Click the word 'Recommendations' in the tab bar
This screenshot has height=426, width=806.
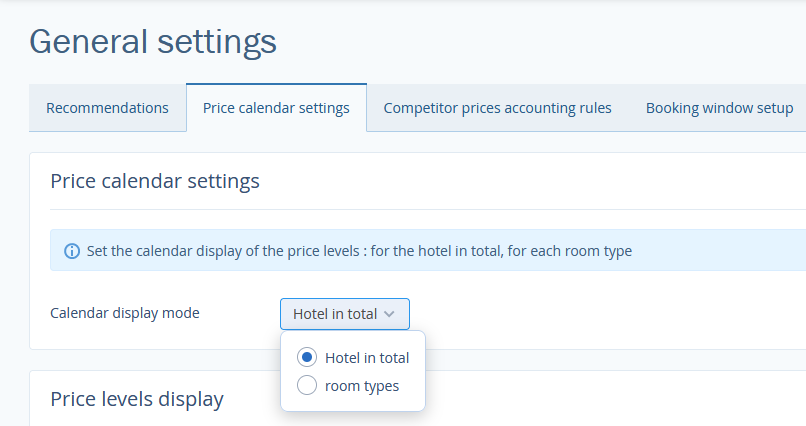point(107,108)
